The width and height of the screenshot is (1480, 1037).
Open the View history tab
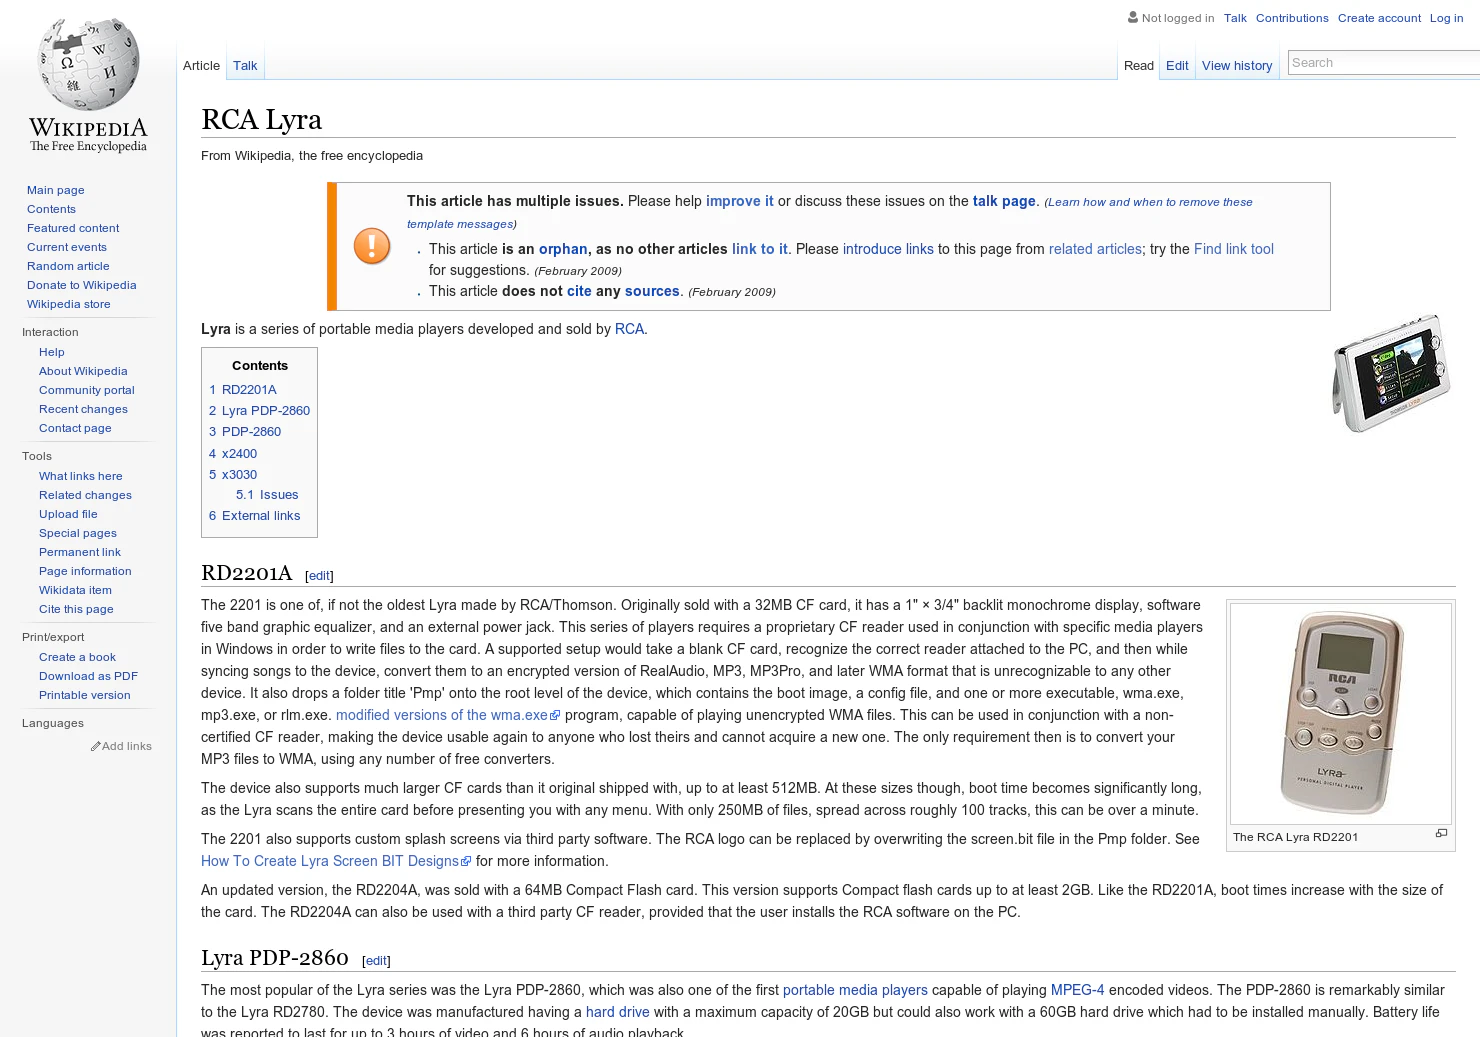pos(1237,65)
